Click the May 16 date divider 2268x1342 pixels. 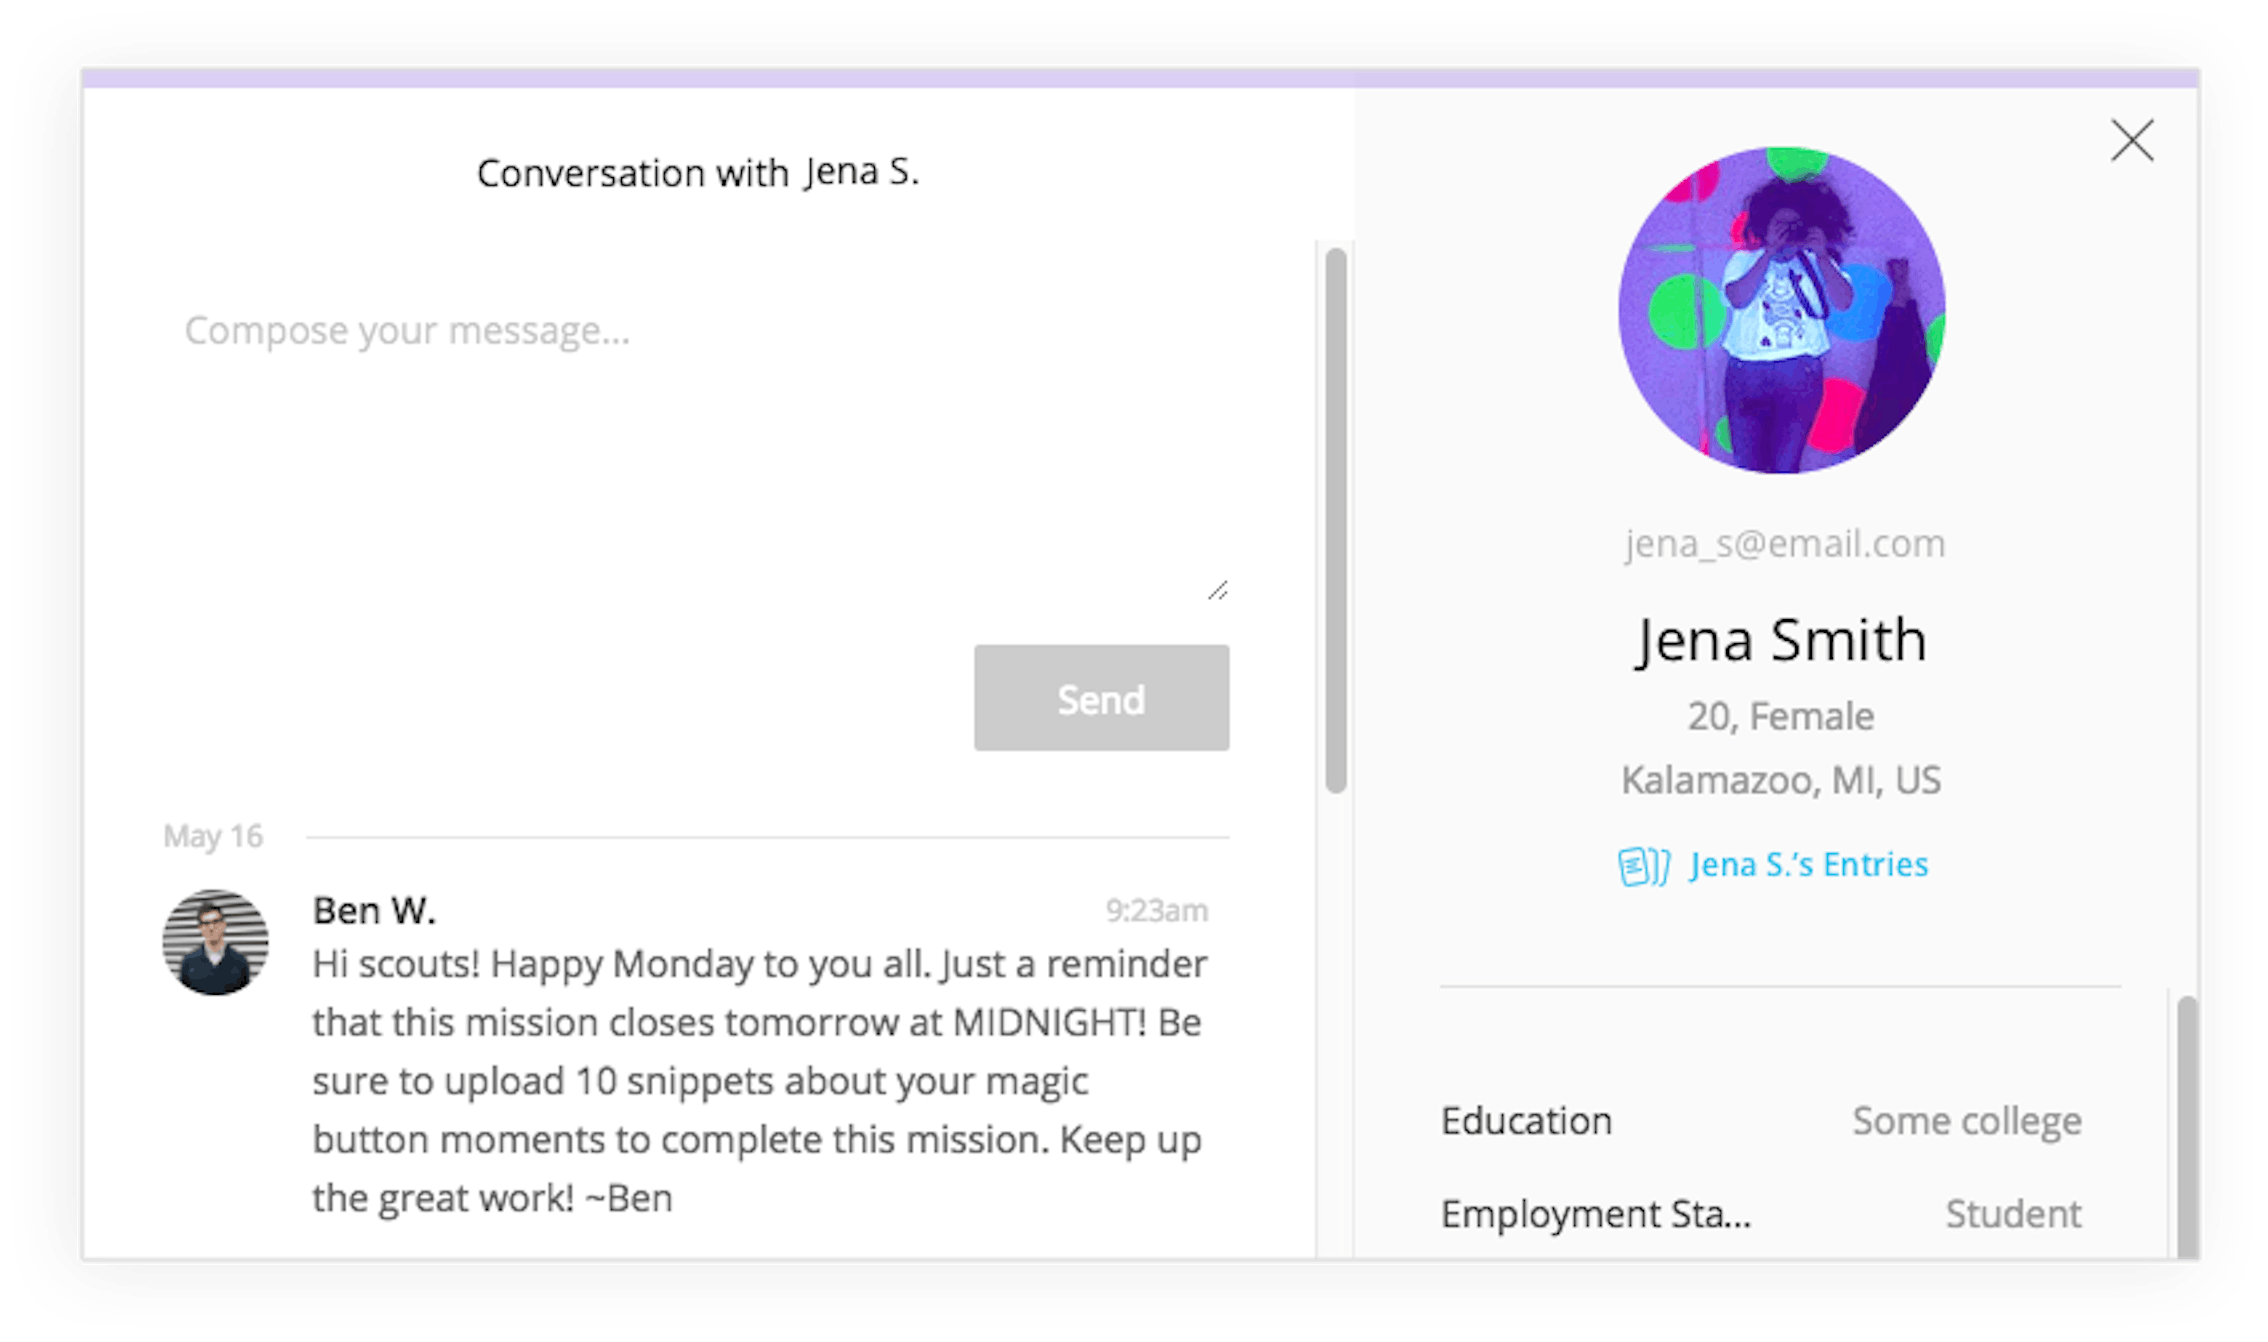213,836
